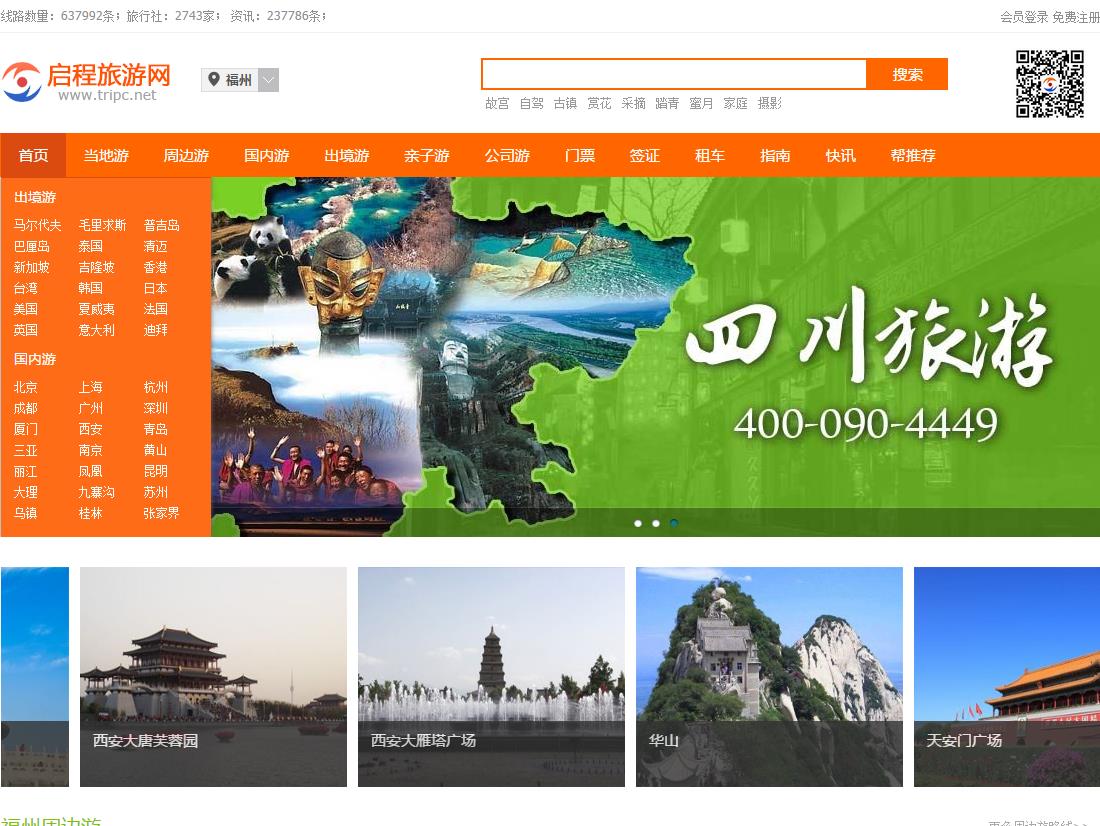
Task: Select the second banner slide dot
Action: tap(656, 524)
